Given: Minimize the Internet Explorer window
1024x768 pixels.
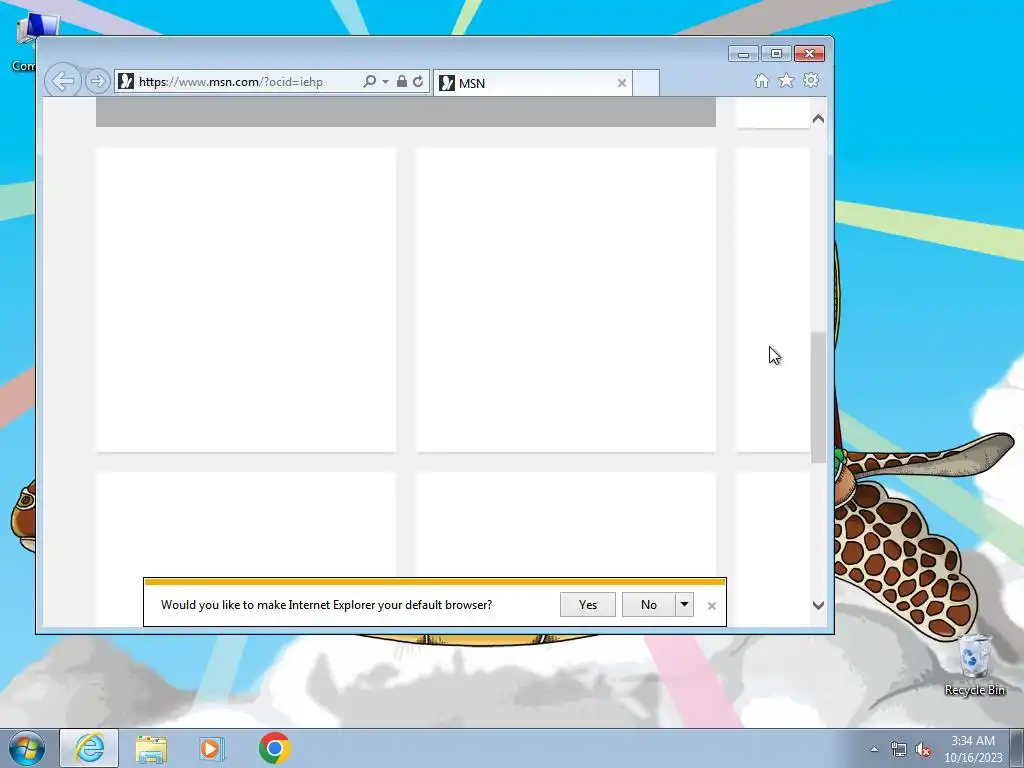Looking at the screenshot, I should tap(743, 54).
